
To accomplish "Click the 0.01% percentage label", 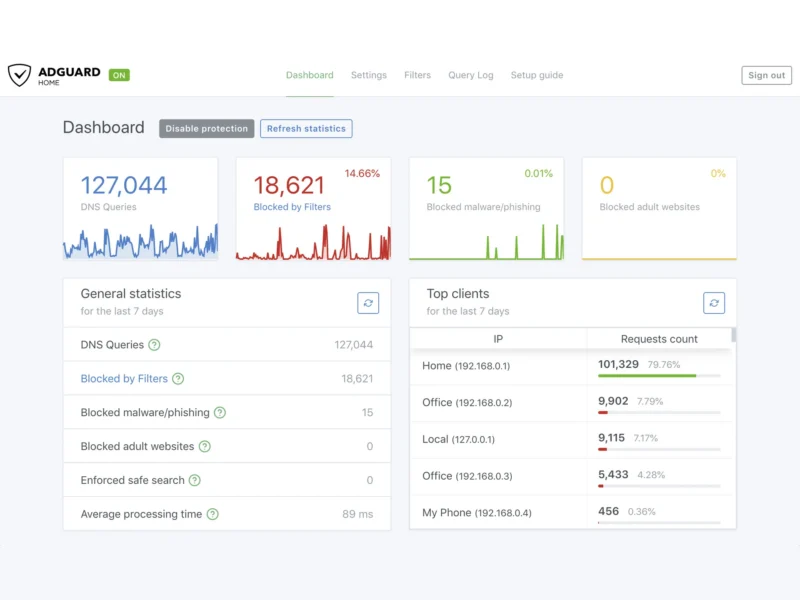I will [538, 173].
